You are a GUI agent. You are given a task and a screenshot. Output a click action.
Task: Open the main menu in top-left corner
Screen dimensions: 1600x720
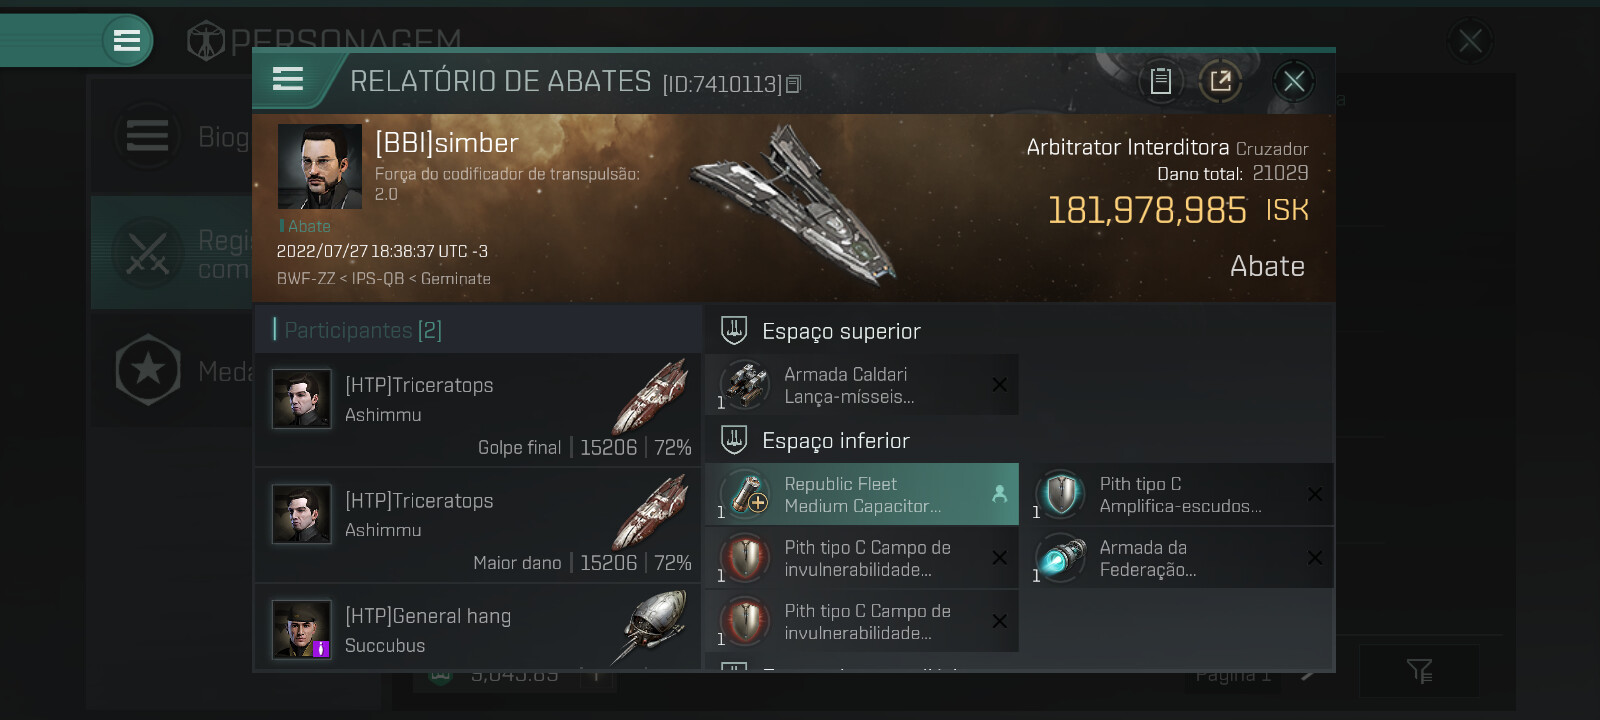coord(127,41)
